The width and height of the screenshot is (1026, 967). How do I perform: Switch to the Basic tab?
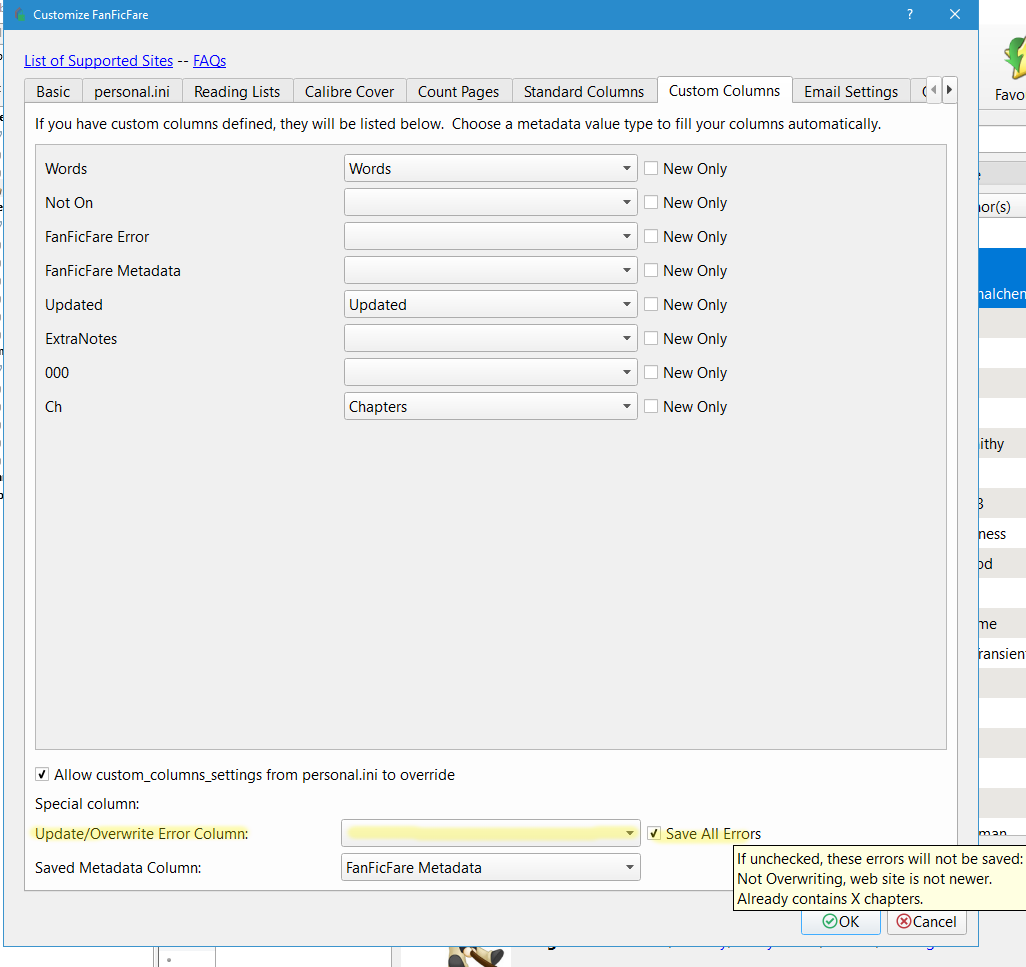click(53, 92)
